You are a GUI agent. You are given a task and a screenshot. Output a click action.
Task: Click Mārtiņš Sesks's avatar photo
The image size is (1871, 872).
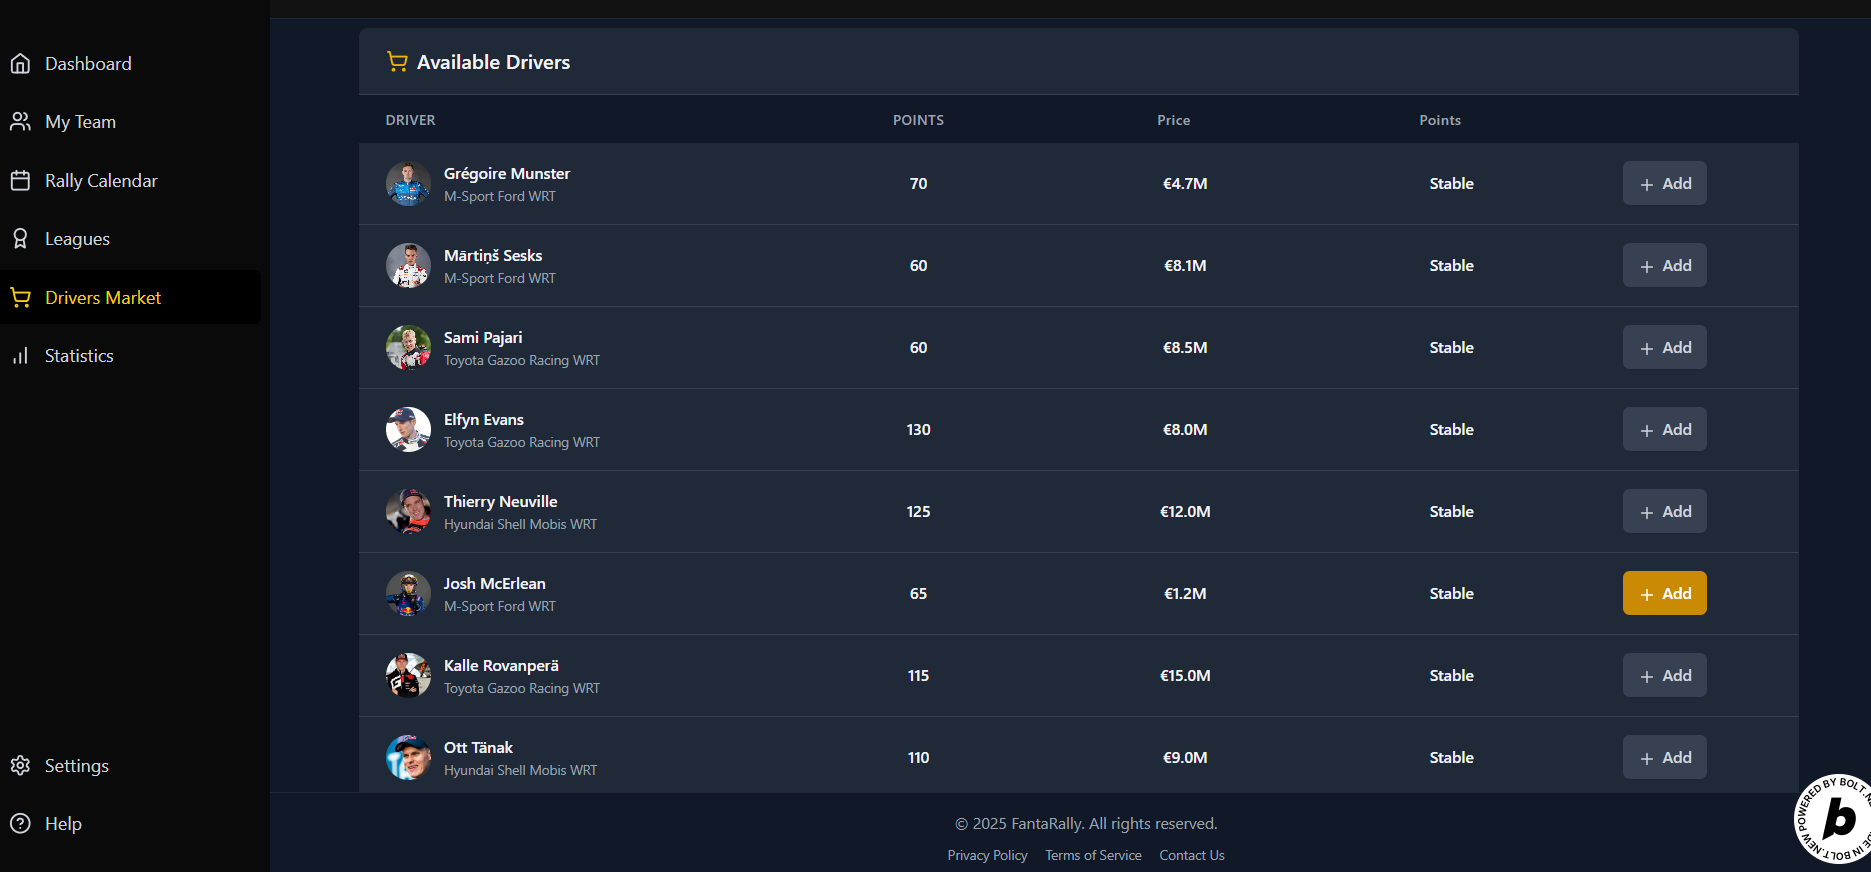click(408, 265)
